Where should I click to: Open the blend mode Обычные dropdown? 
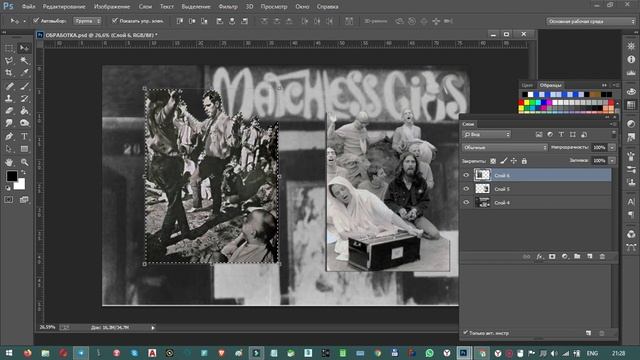click(505, 147)
